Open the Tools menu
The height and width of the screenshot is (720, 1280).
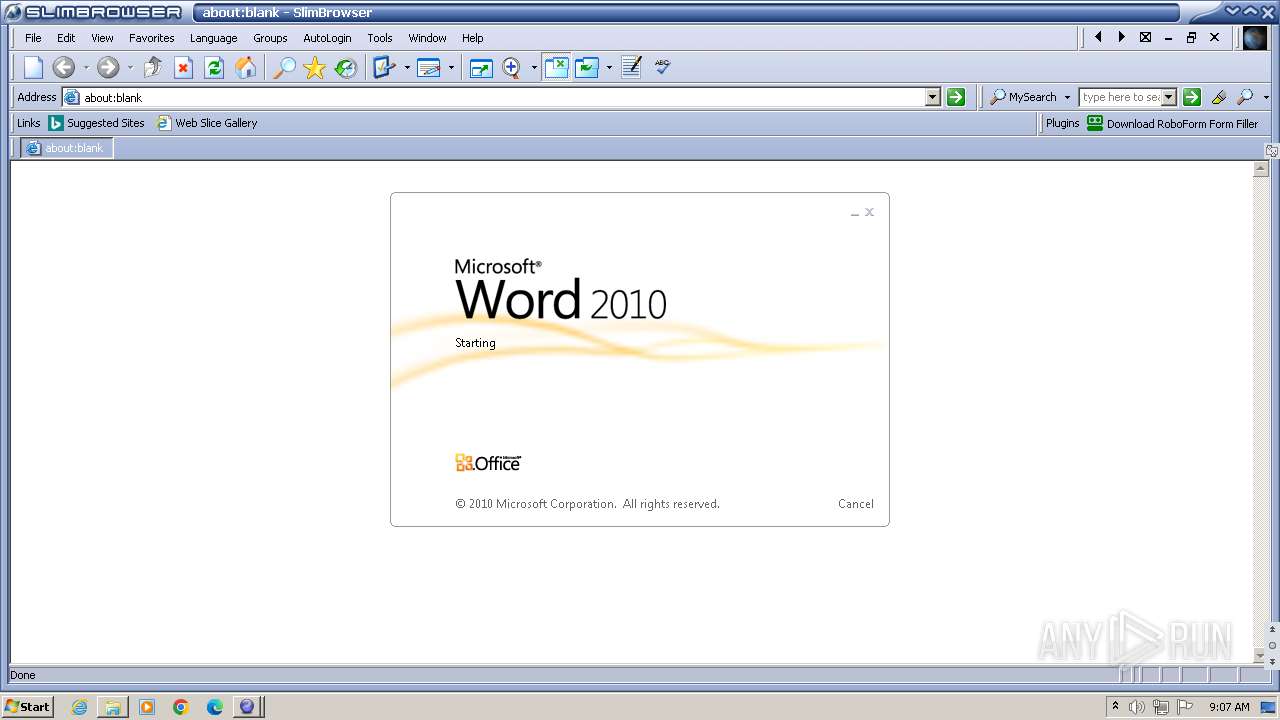pos(380,38)
